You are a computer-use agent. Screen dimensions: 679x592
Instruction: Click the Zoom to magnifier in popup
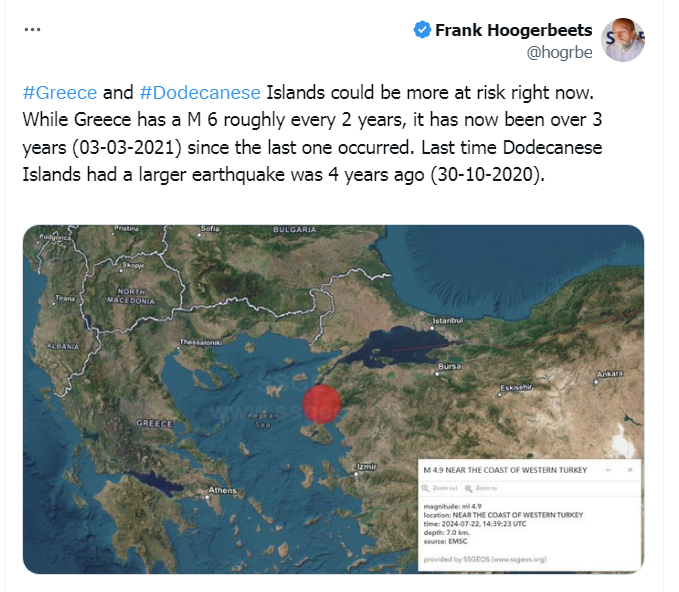pos(468,487)
